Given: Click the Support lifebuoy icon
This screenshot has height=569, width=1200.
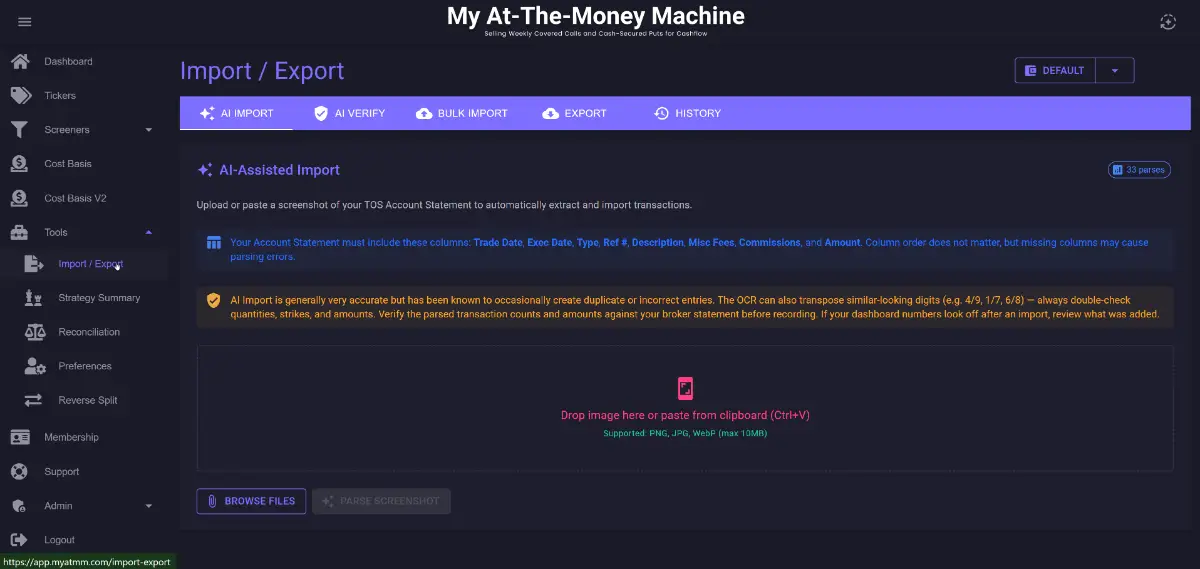Looking at the screenshot, I should click(x=20, y=472).
